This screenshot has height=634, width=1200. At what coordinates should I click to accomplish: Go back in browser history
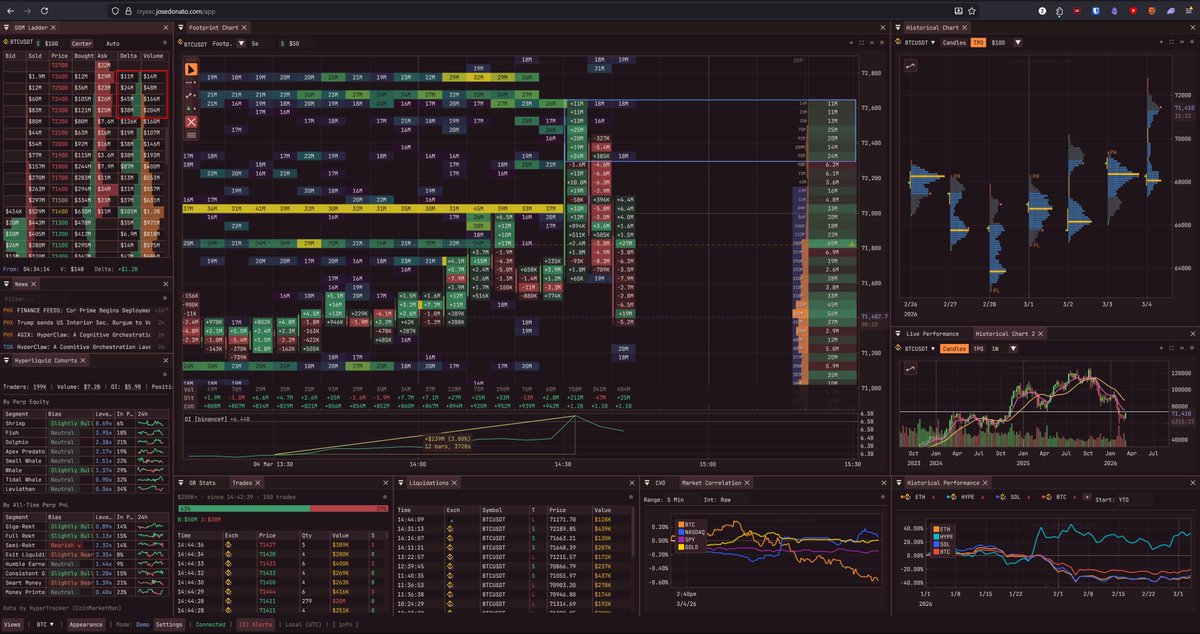pos(13,9)
